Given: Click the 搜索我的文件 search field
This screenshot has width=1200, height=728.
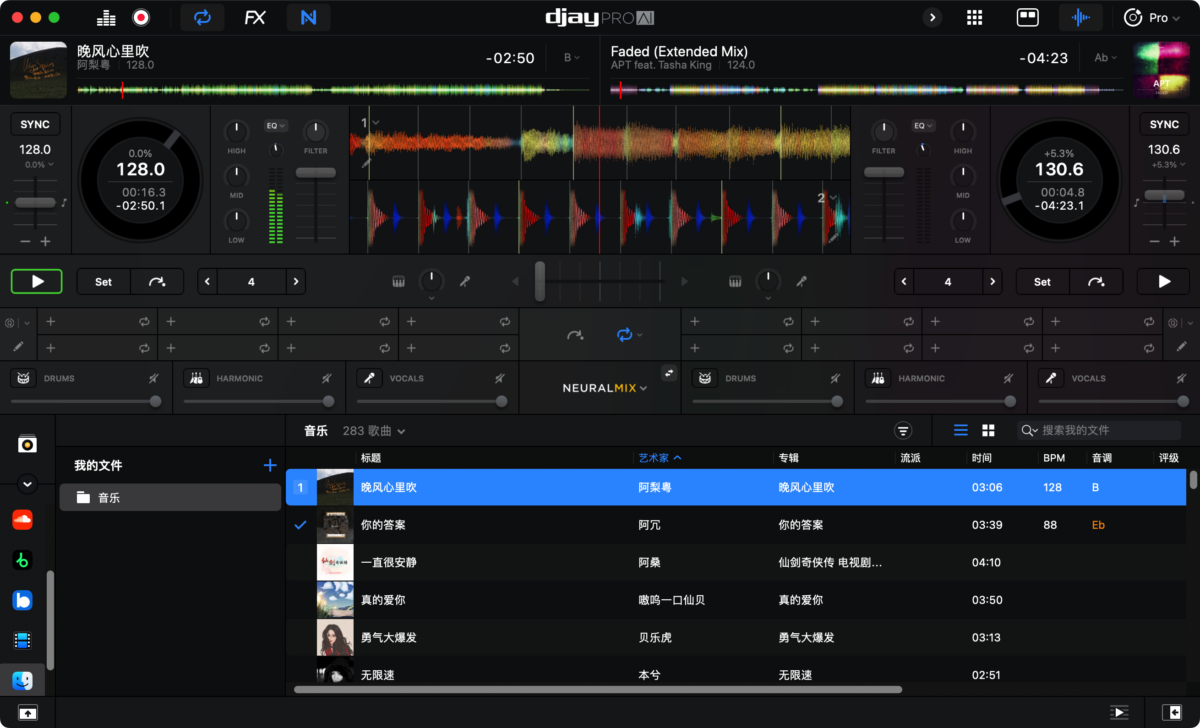Looking at the screenshot, I should (x=1099, y=431).
